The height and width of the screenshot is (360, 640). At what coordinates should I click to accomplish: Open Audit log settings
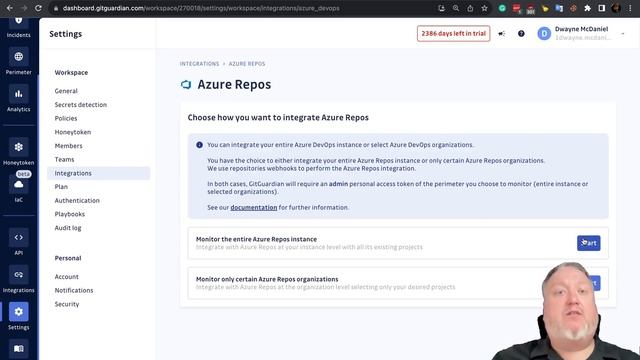point(68,228)
